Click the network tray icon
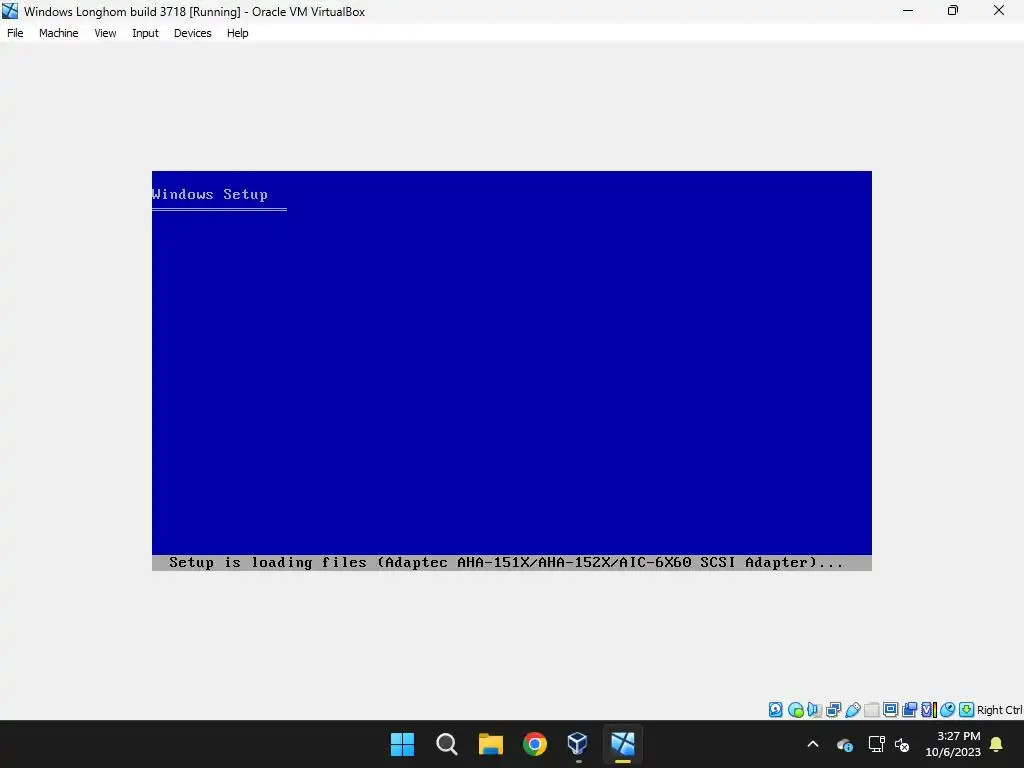1024x768 pixels. (876, 744)
